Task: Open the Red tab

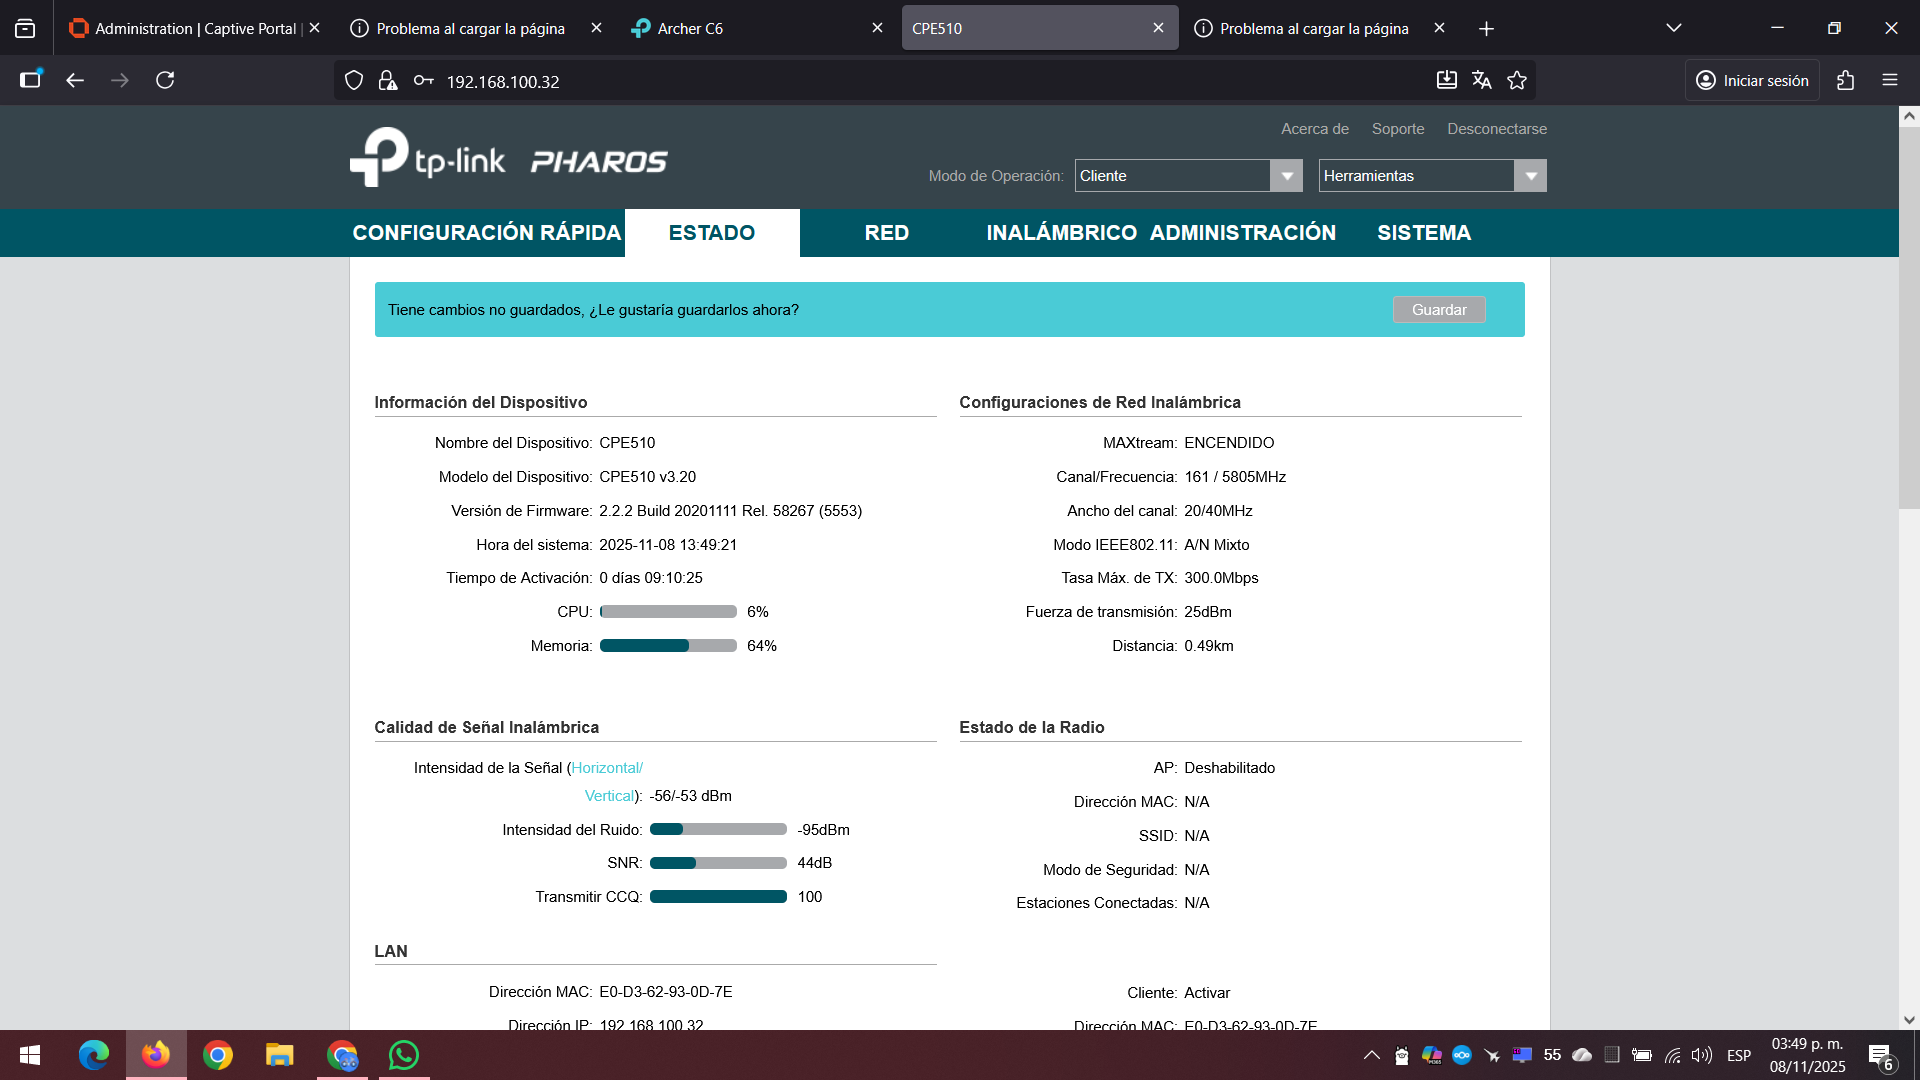Action: coord(887,233)
